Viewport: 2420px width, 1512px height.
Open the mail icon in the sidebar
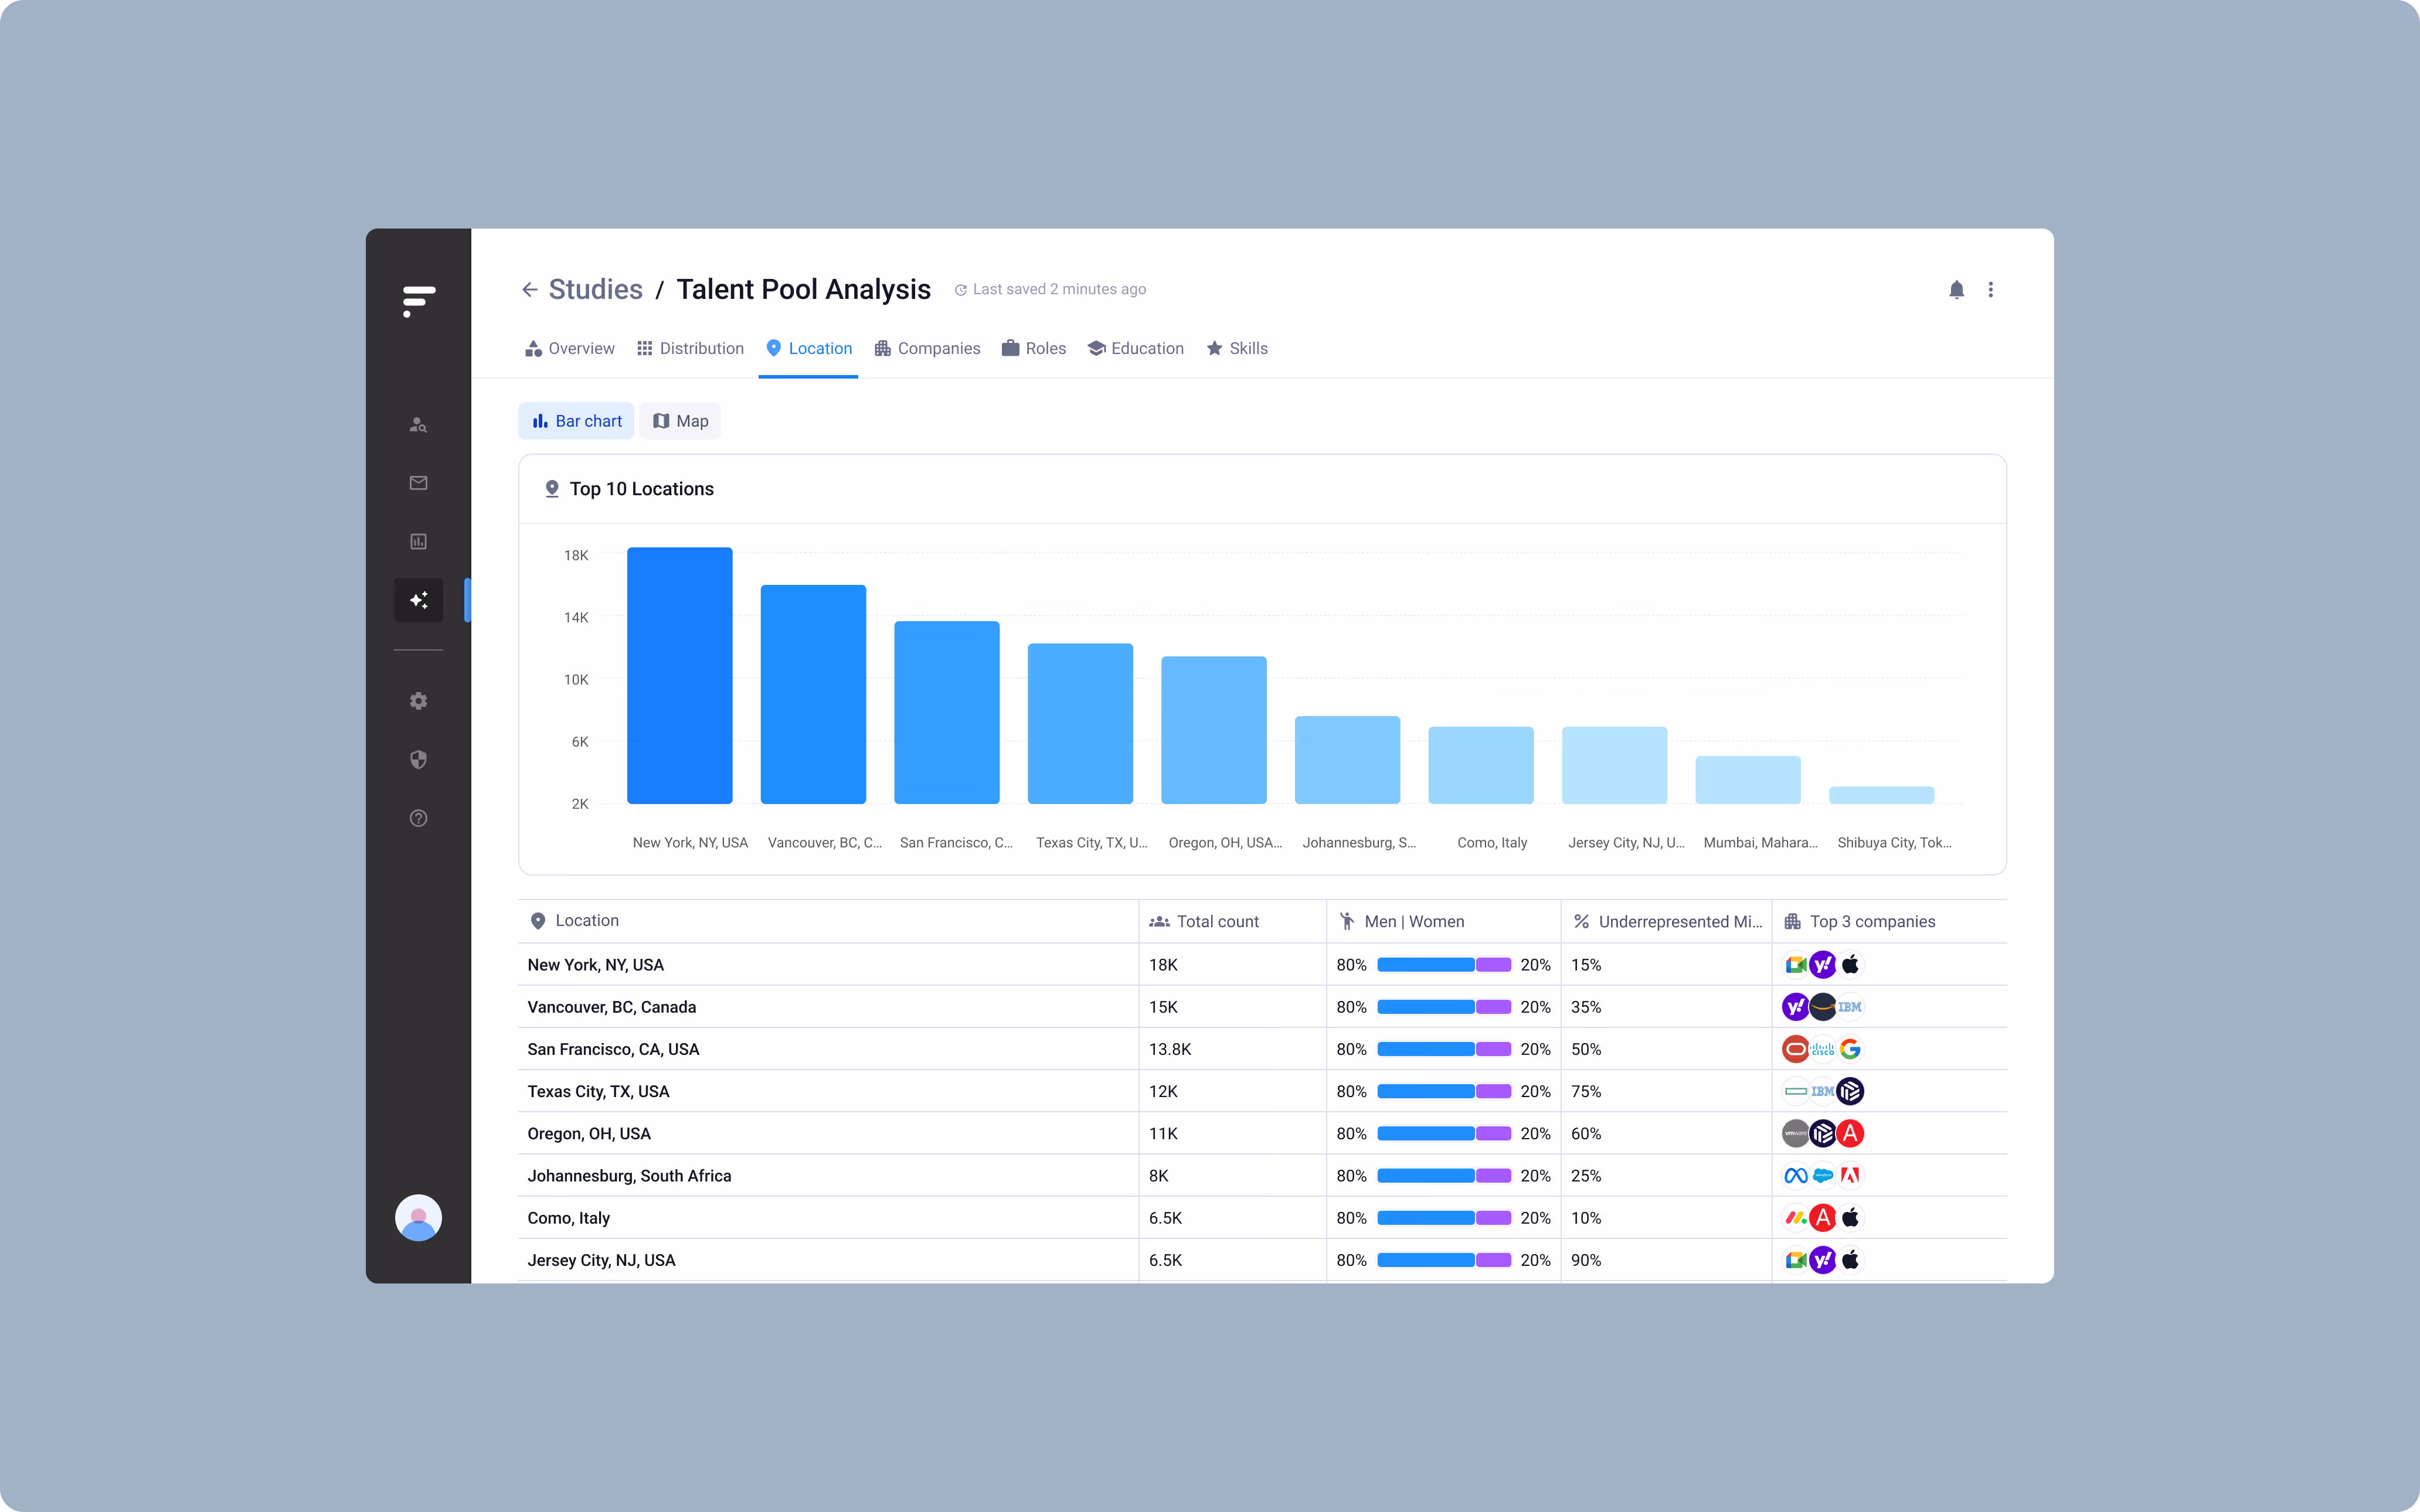pyautogui.click(x=418, y=483)
